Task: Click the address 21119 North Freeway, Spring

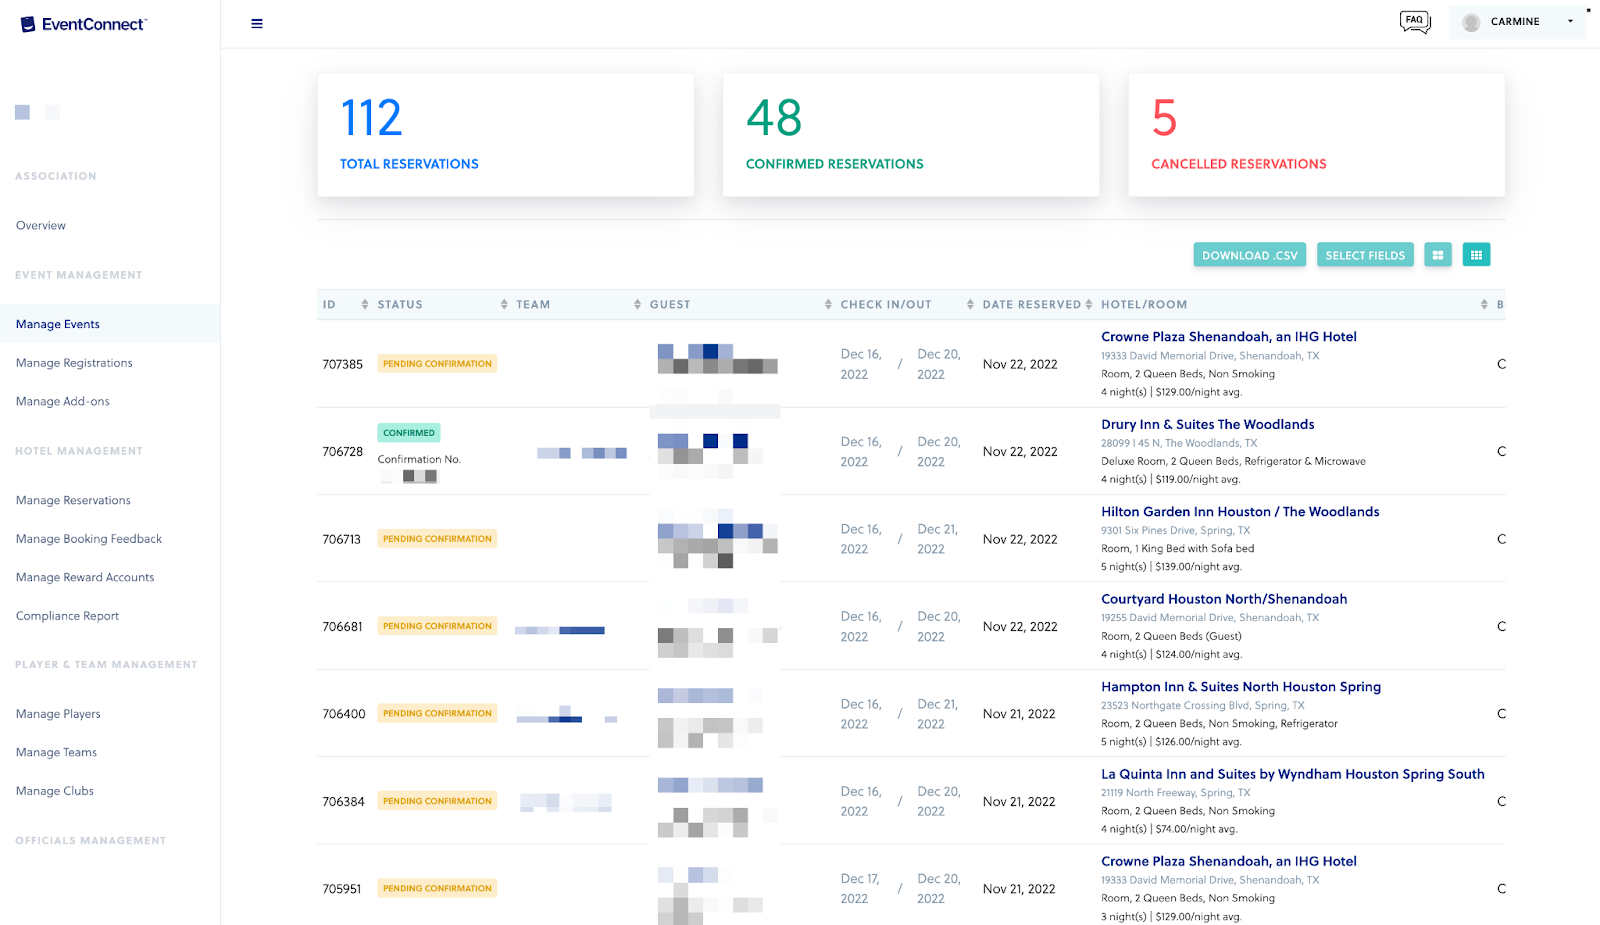Action: [1175, 793]
